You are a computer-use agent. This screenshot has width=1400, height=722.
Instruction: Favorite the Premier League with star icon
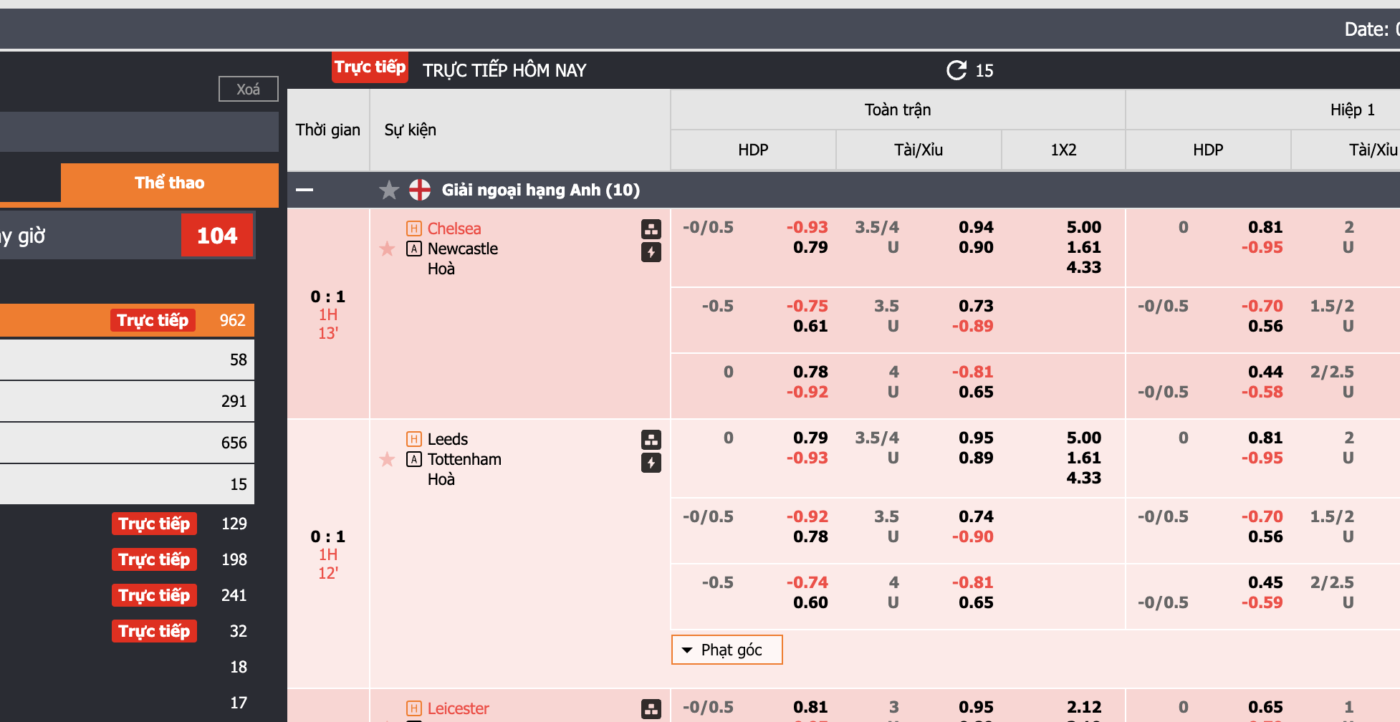(x=389, y=190)
